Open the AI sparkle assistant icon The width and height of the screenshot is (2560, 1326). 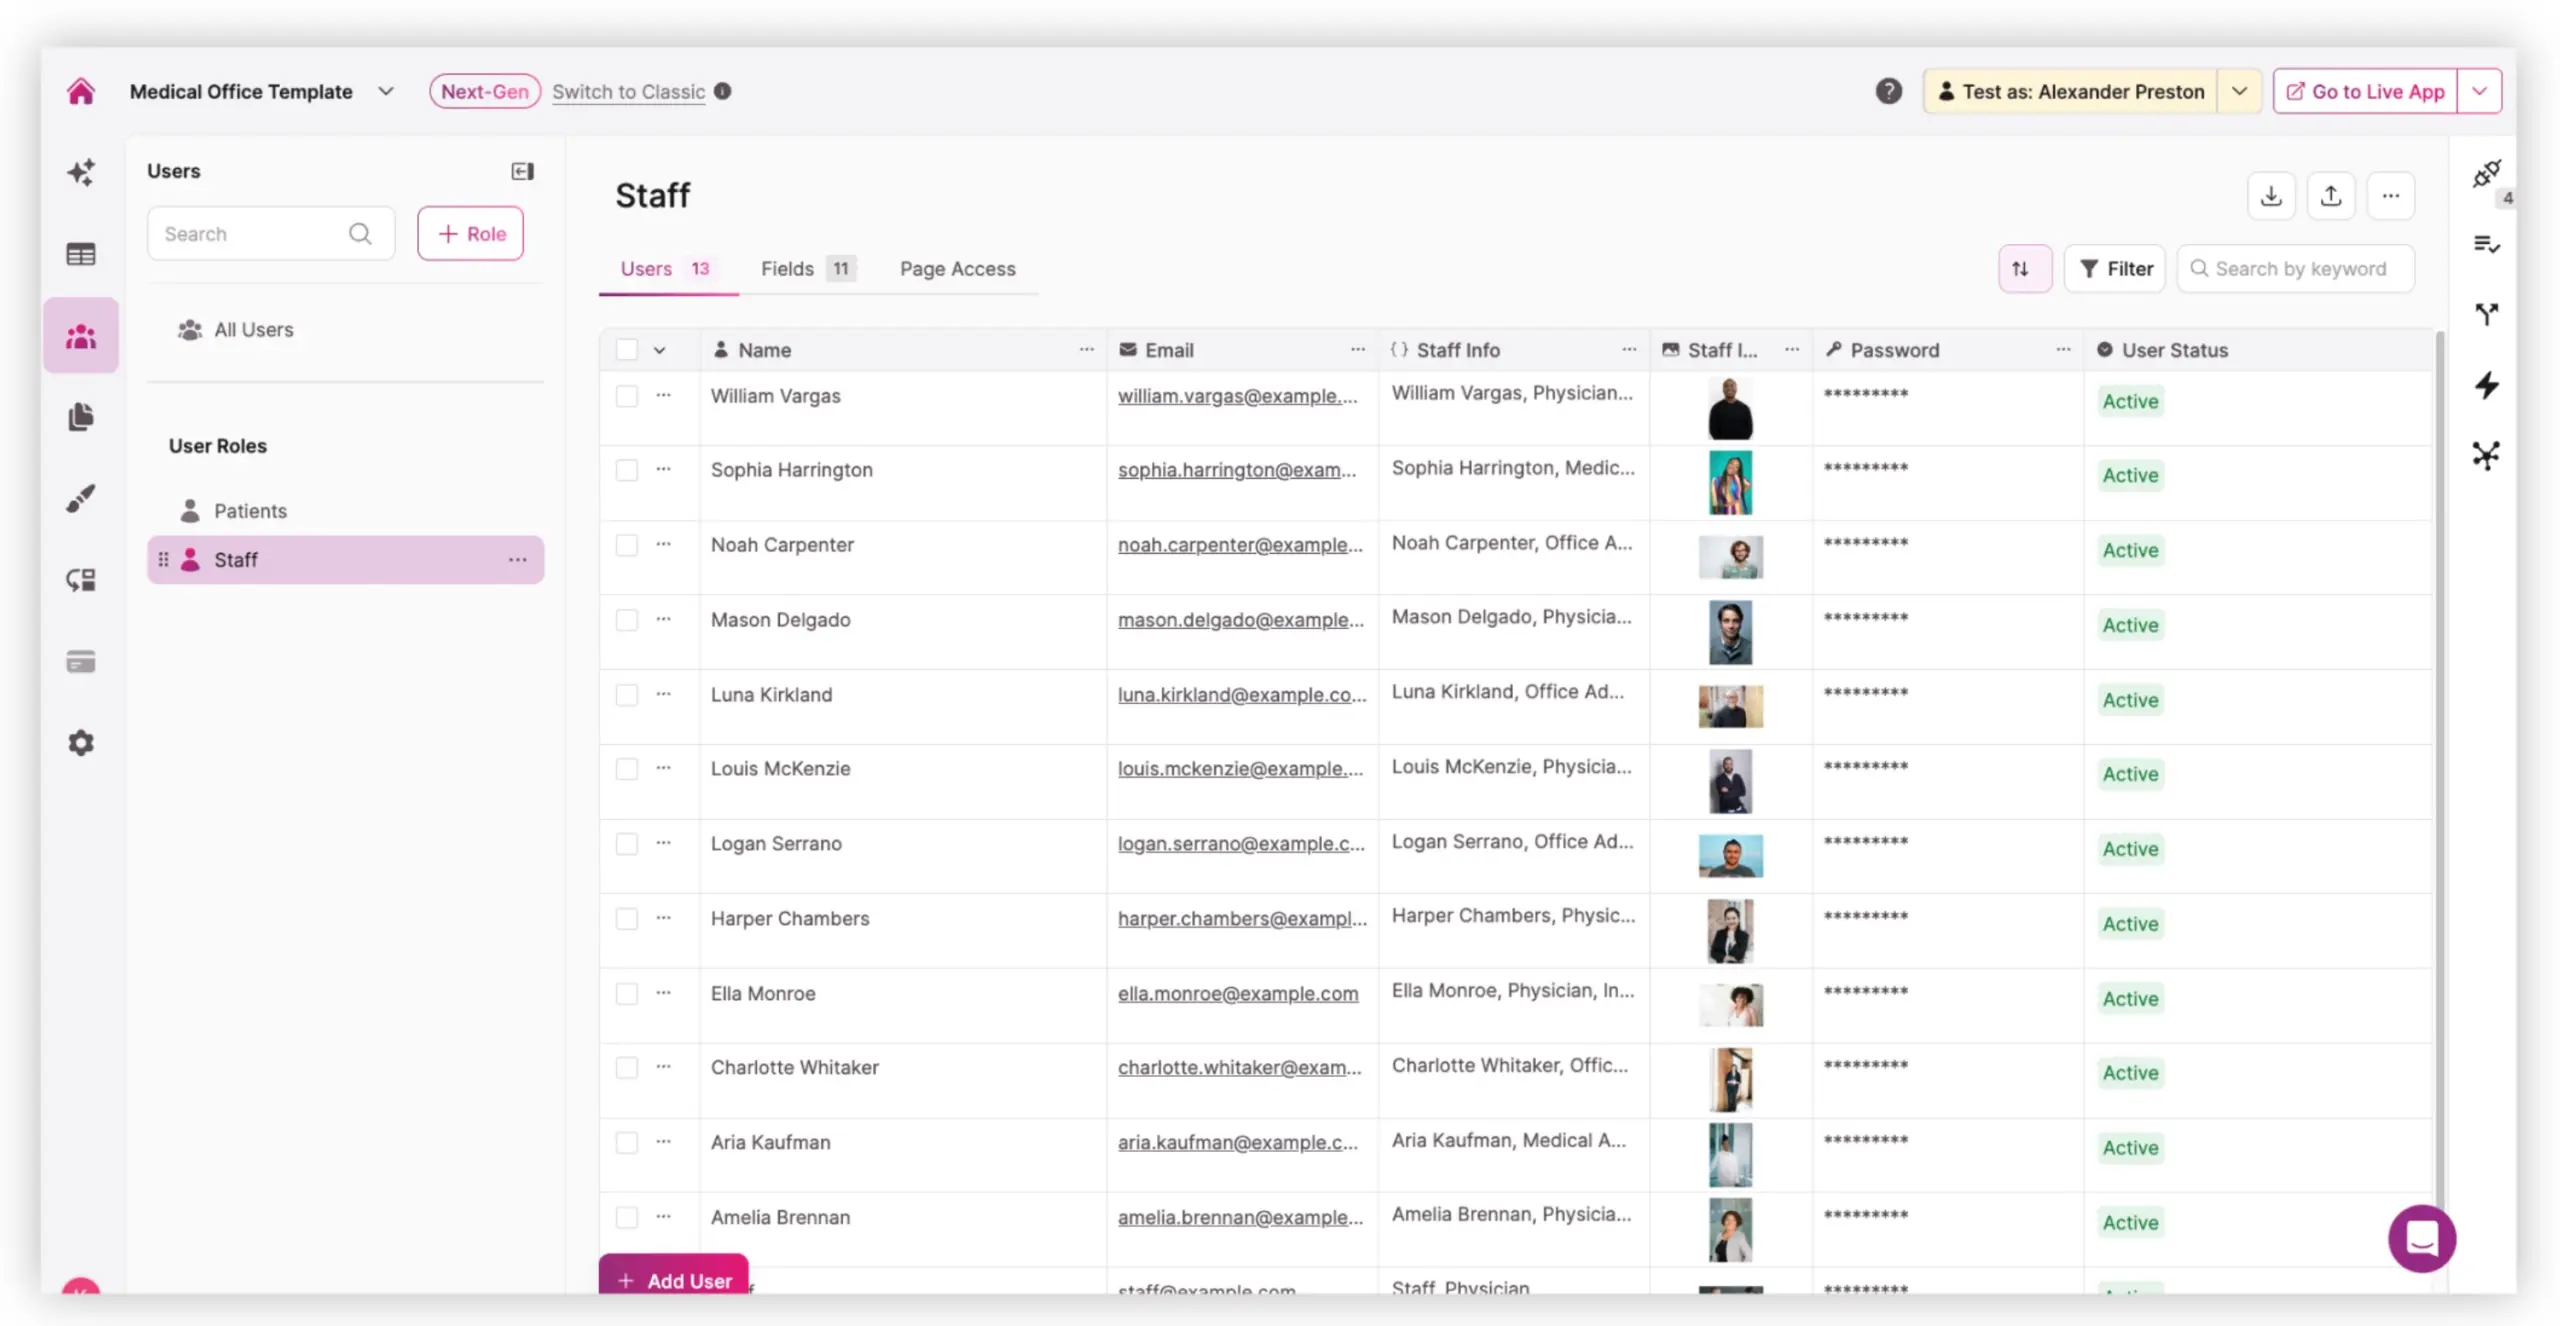(81, 172)
